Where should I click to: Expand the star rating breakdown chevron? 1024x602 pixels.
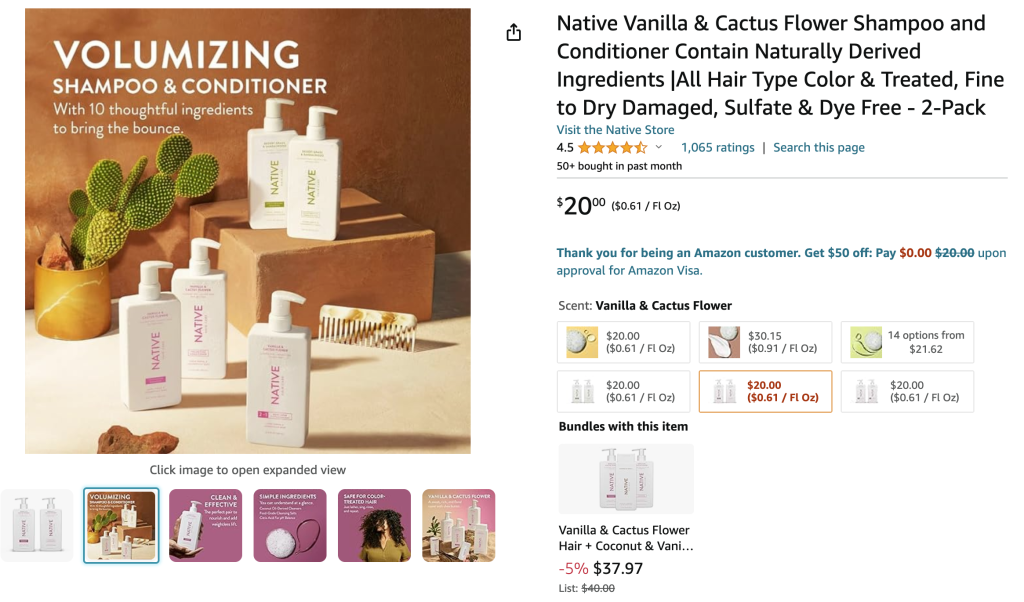(x=658, y=147)
